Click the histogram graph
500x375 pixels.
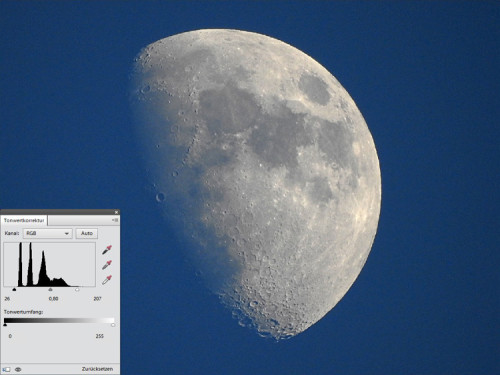click(50, 264)
